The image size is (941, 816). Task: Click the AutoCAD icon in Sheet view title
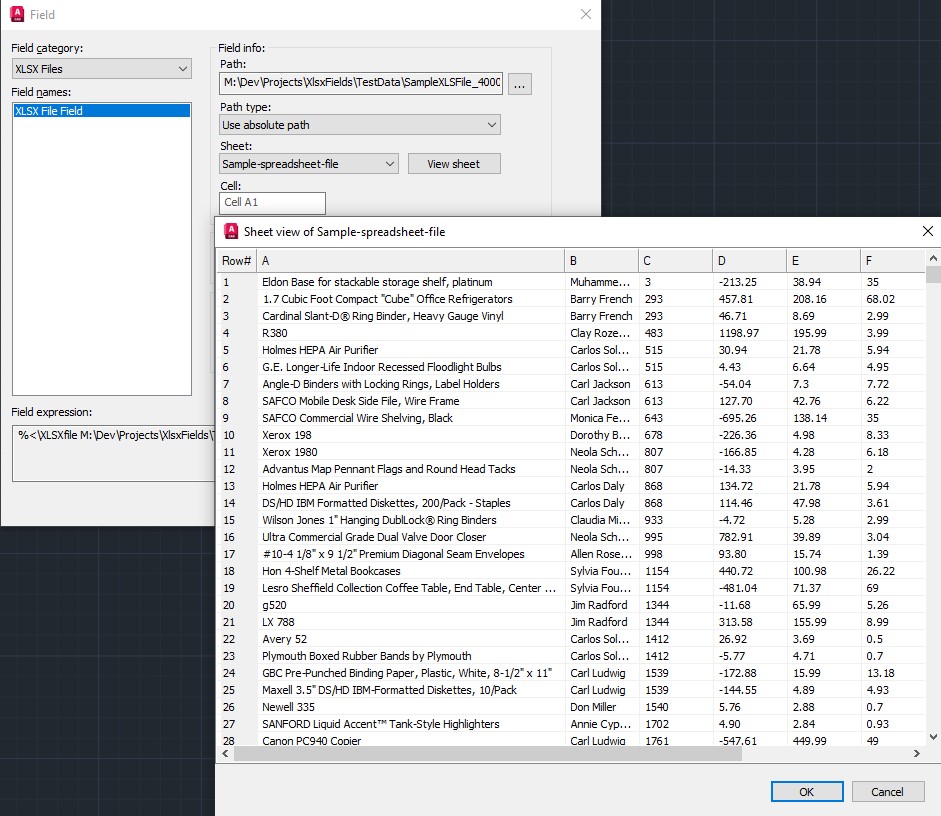point(230,231)
